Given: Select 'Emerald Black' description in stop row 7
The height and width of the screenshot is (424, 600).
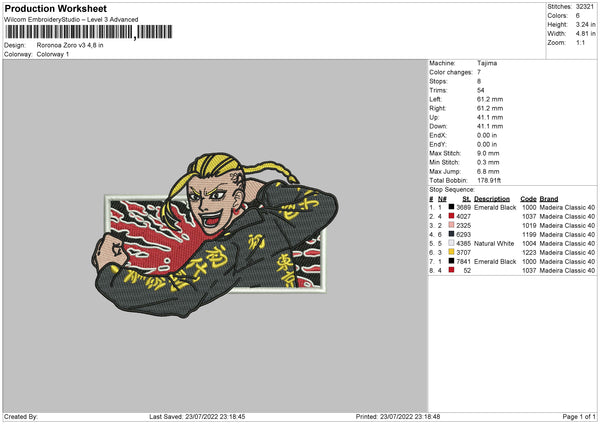Looking at the screenshot, I should click(495, 261).
